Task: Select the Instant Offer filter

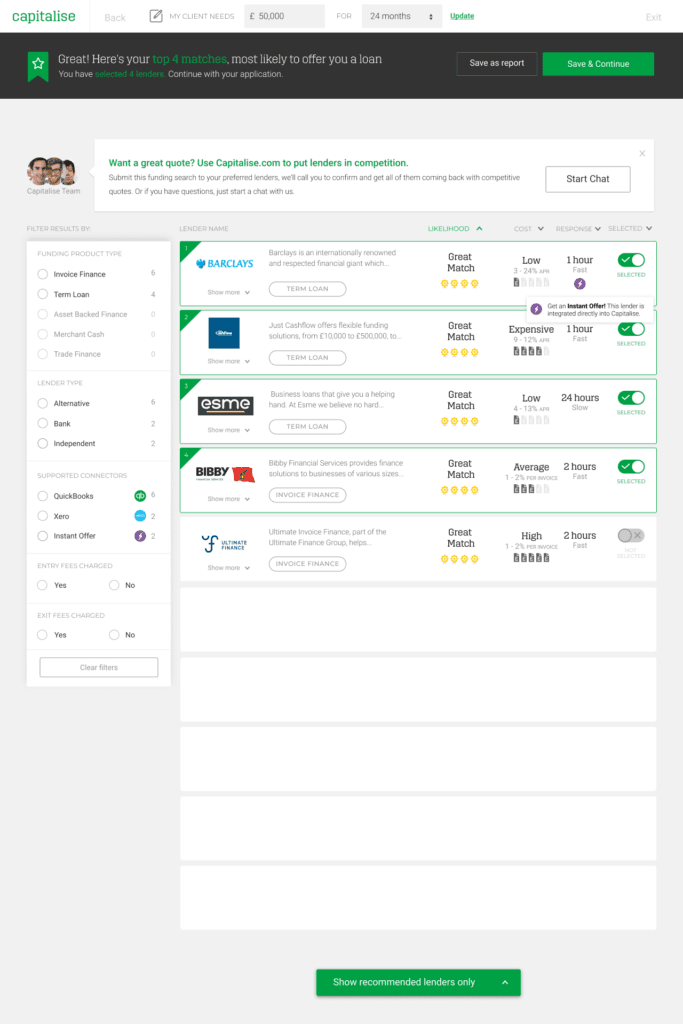Action: click(42, 536)
